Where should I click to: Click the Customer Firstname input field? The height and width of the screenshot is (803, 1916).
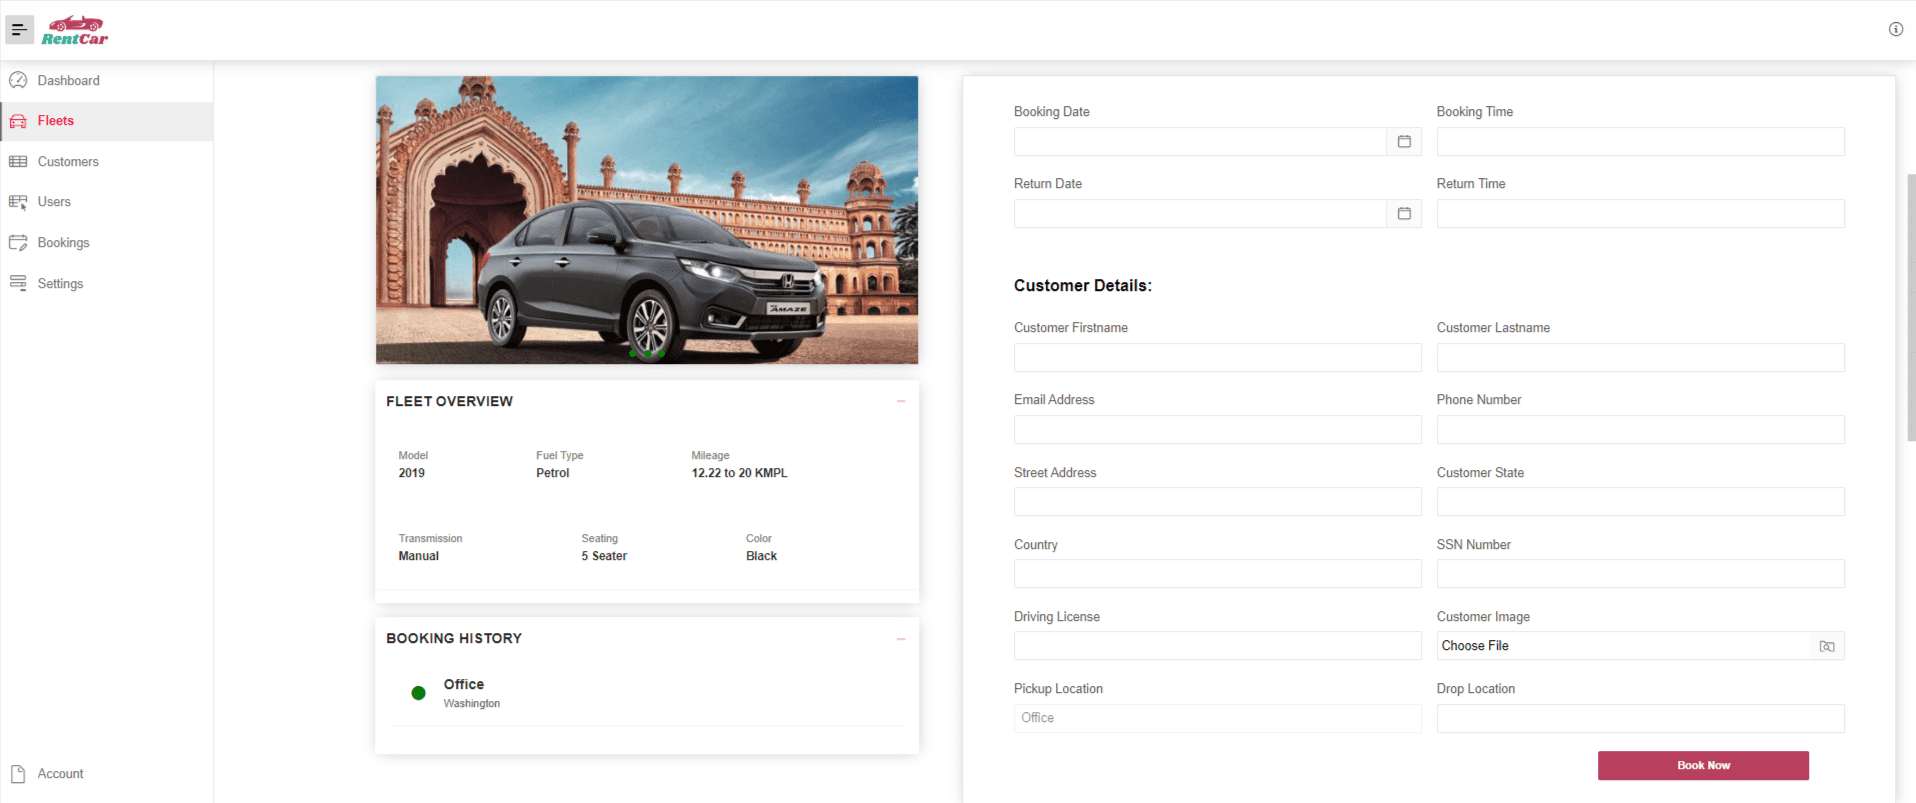tap(1216, 358)
